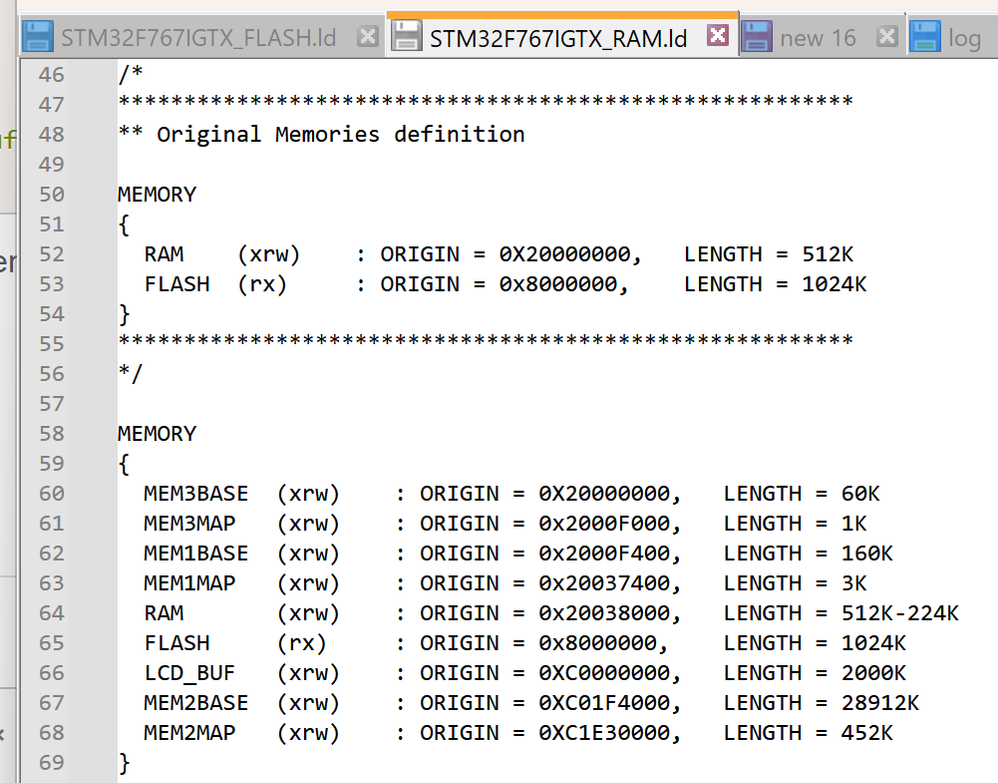Viewport: 998px width, 783px height.
Task: Click MEM3BASE region name
Action: click(196, 493)
